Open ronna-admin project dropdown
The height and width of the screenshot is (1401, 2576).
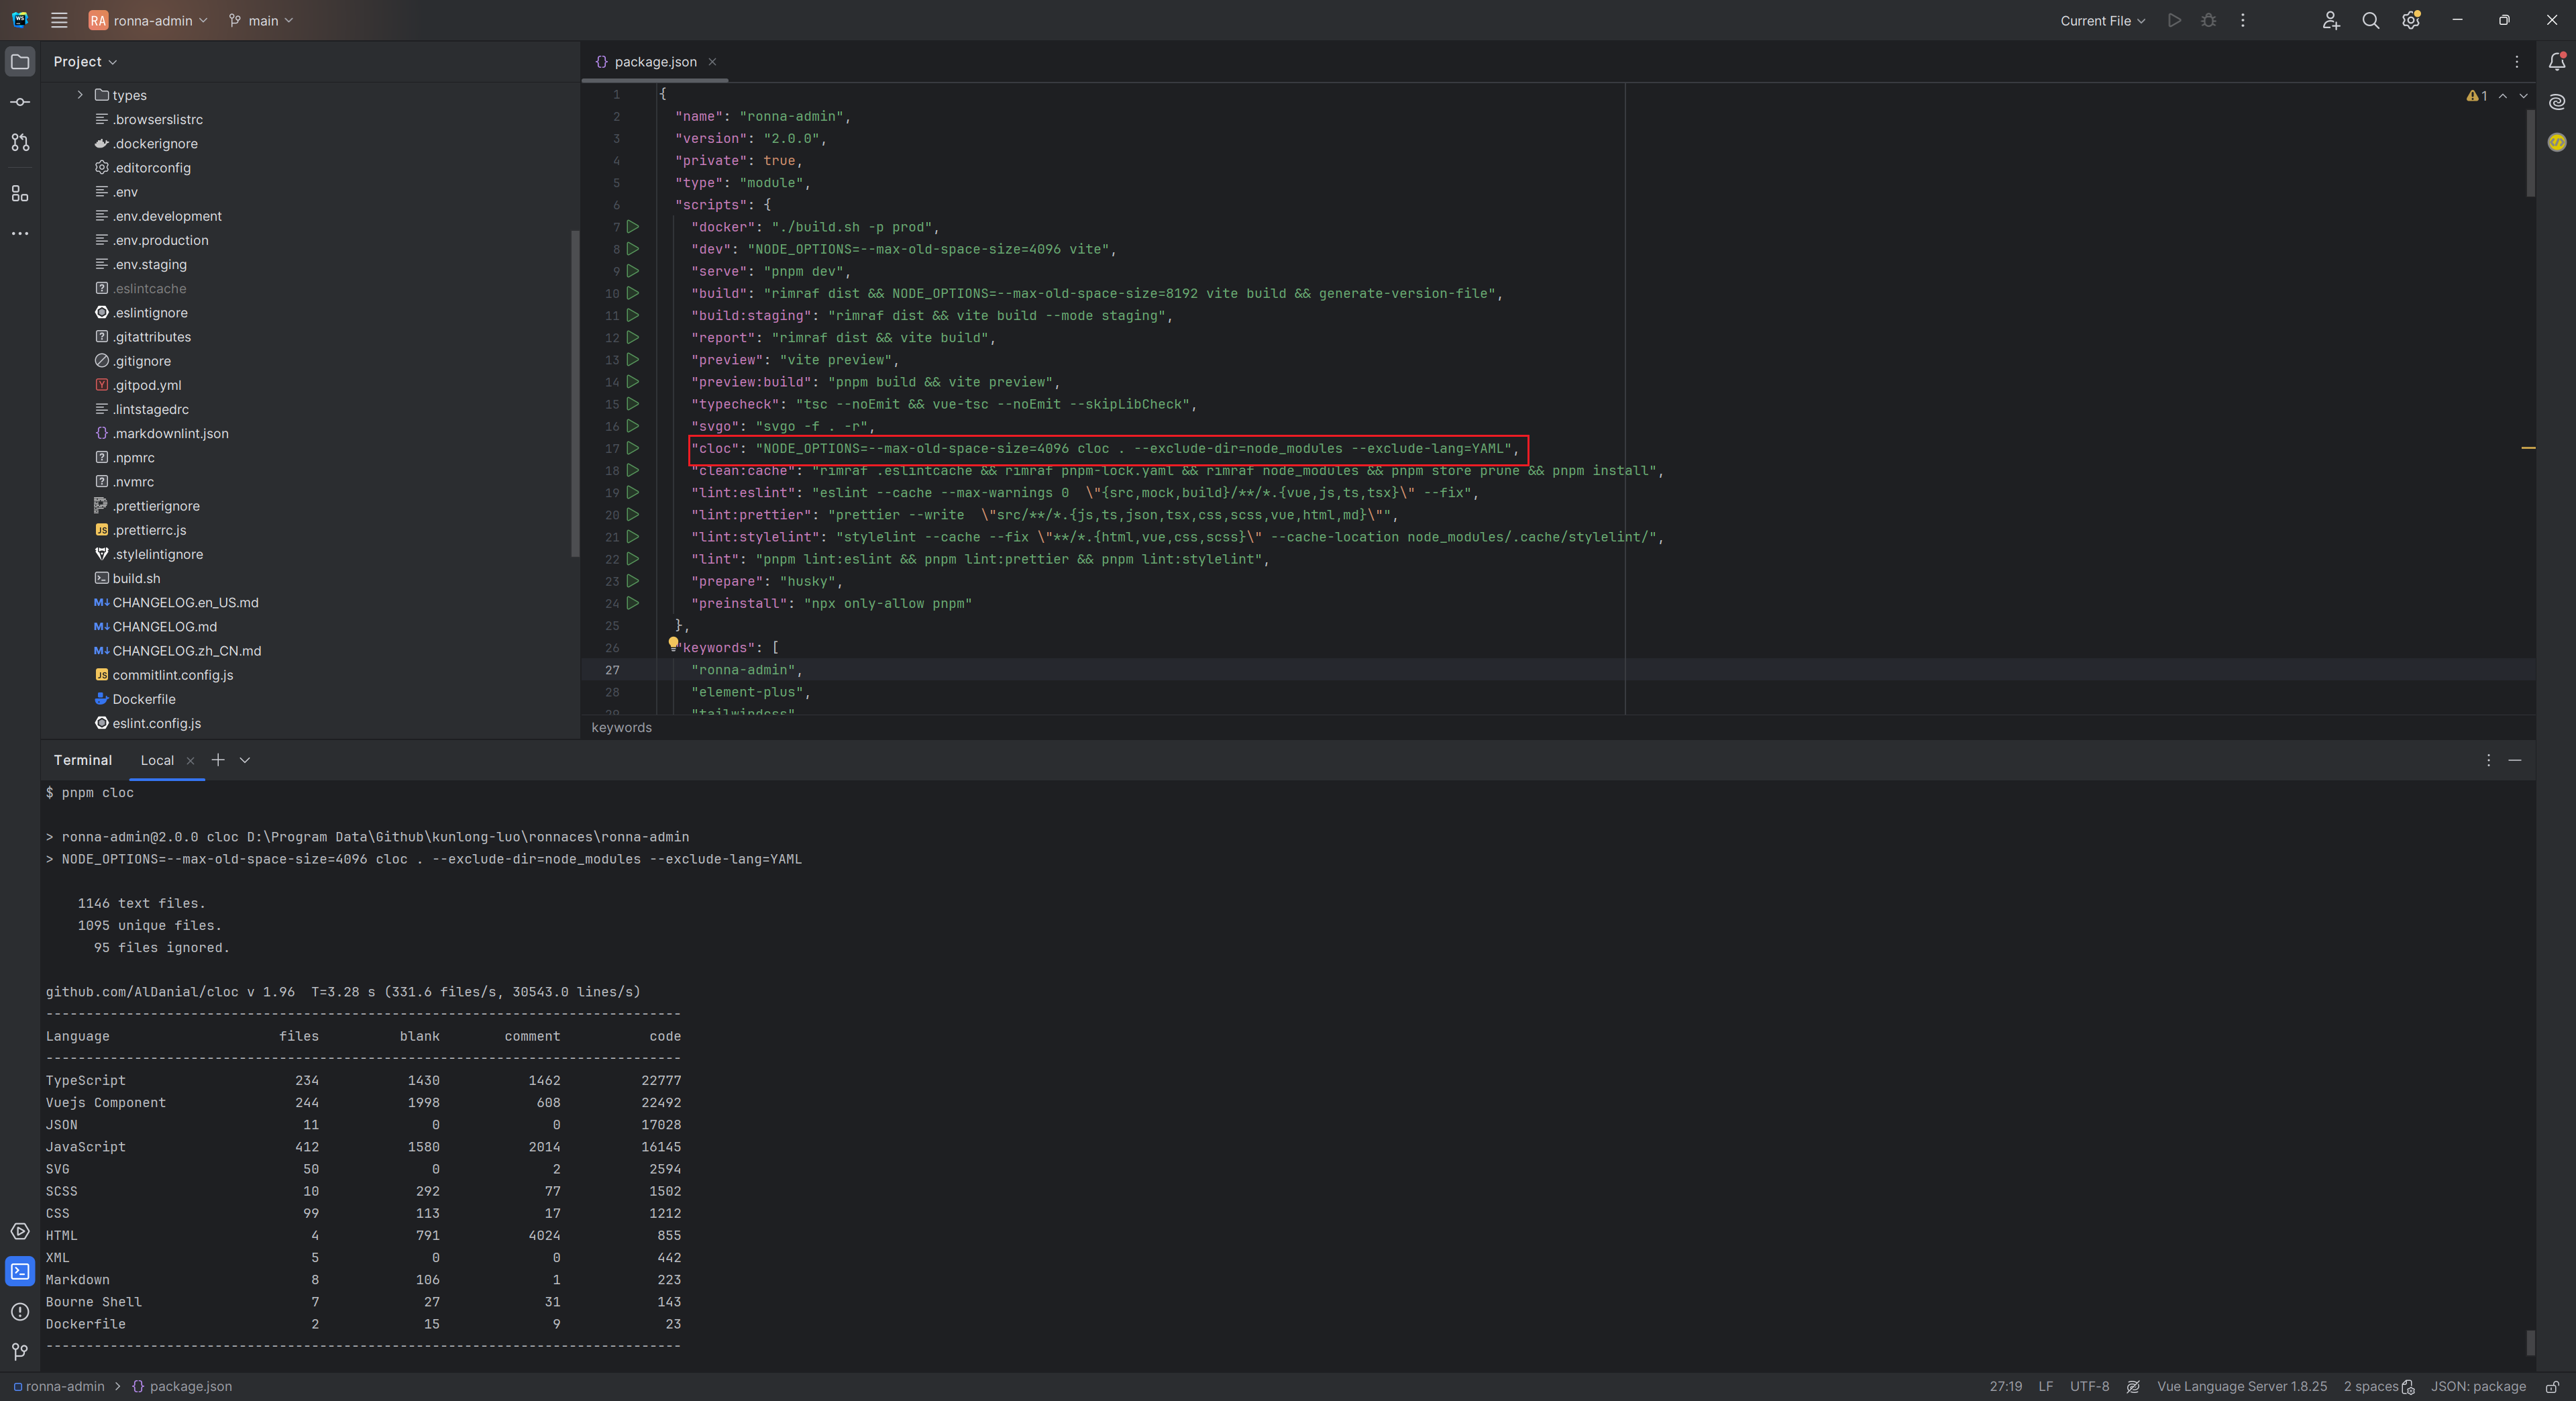[x=148, y=20]
